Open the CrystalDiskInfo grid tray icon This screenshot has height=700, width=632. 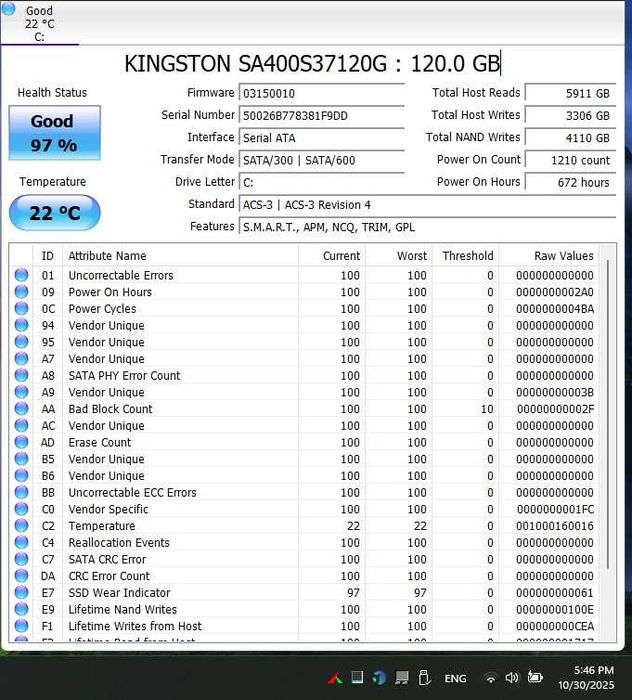point(357,677)
